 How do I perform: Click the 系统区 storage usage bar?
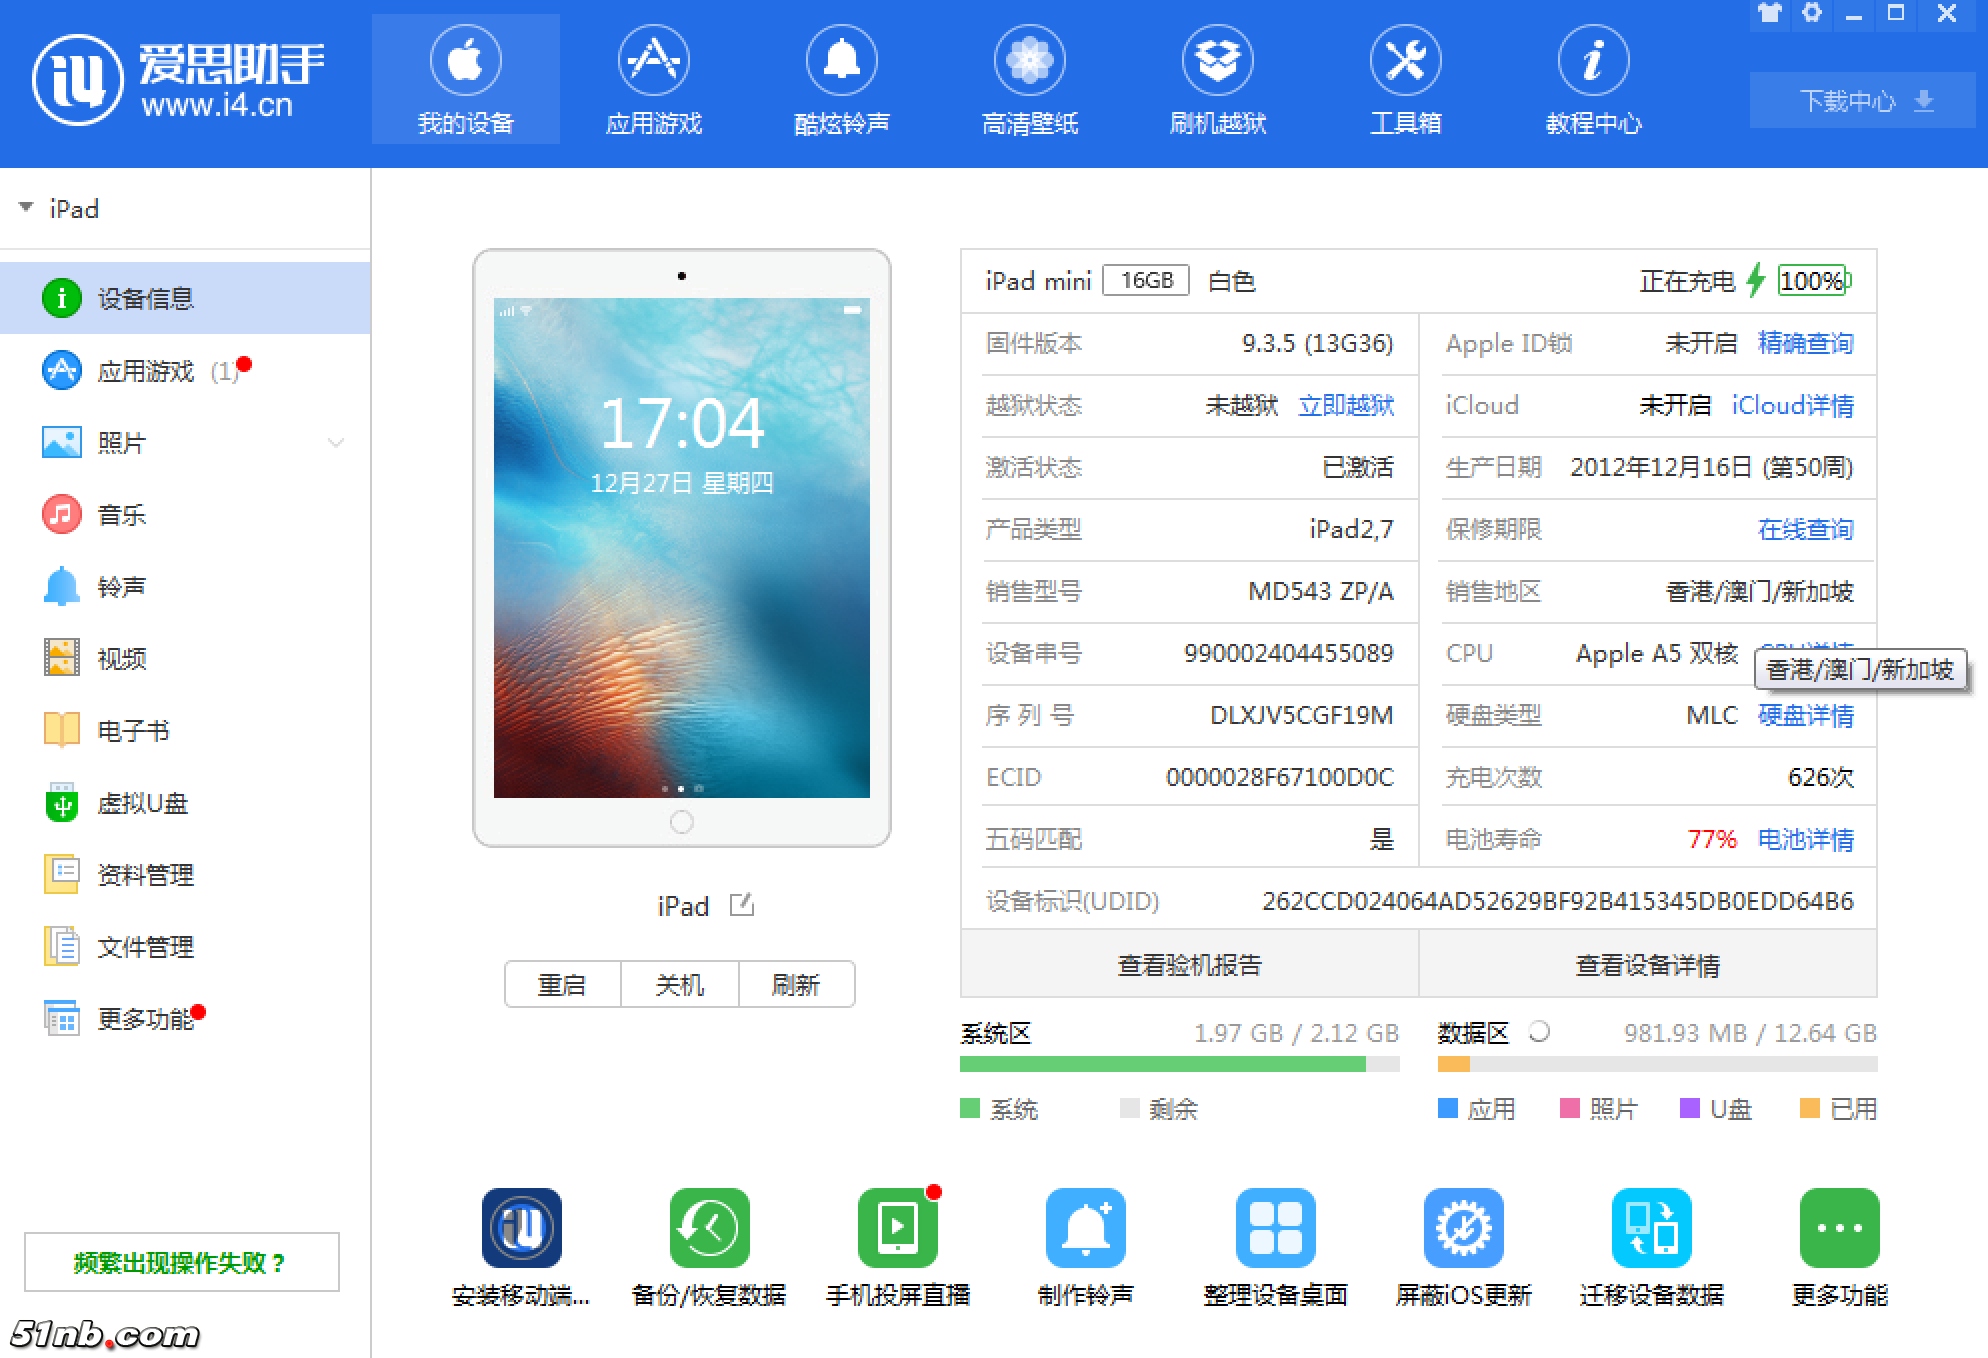[x=1165, y=1067]
